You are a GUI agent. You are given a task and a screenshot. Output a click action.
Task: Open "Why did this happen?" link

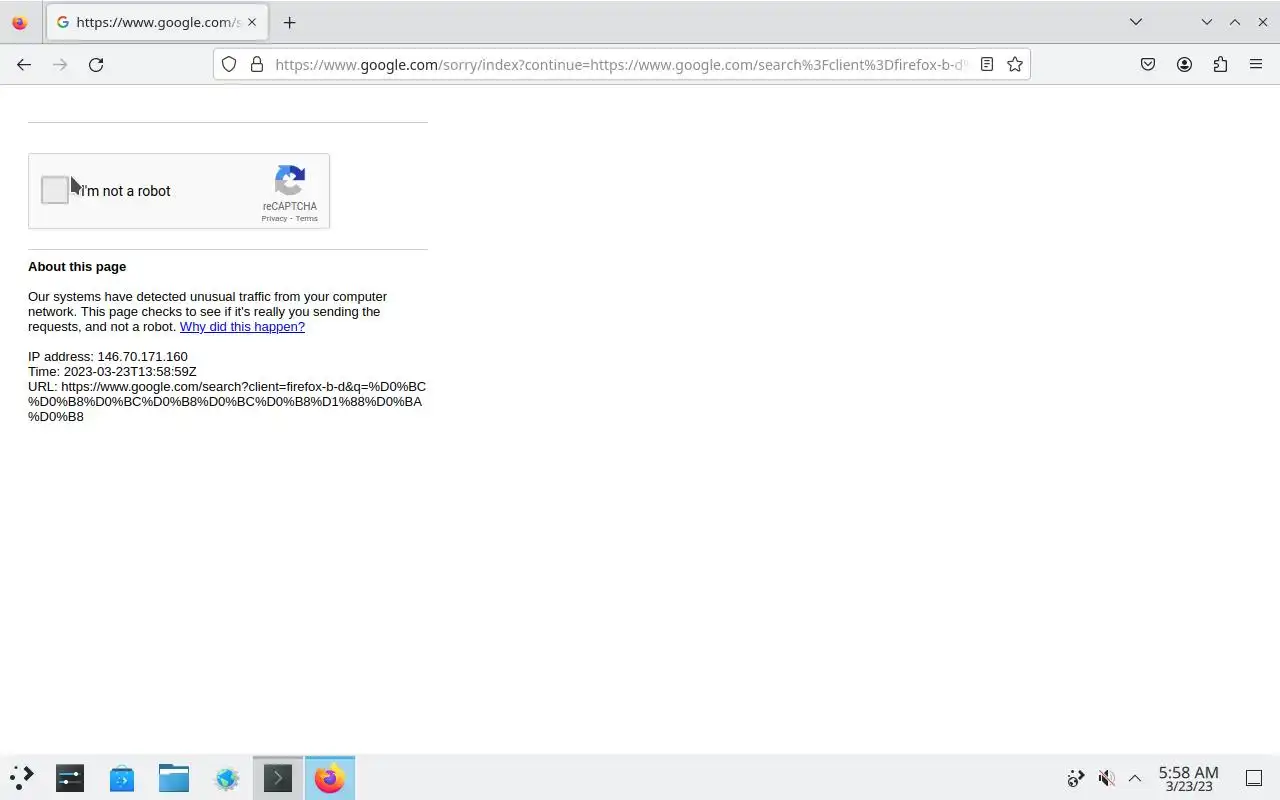[242, 326]
